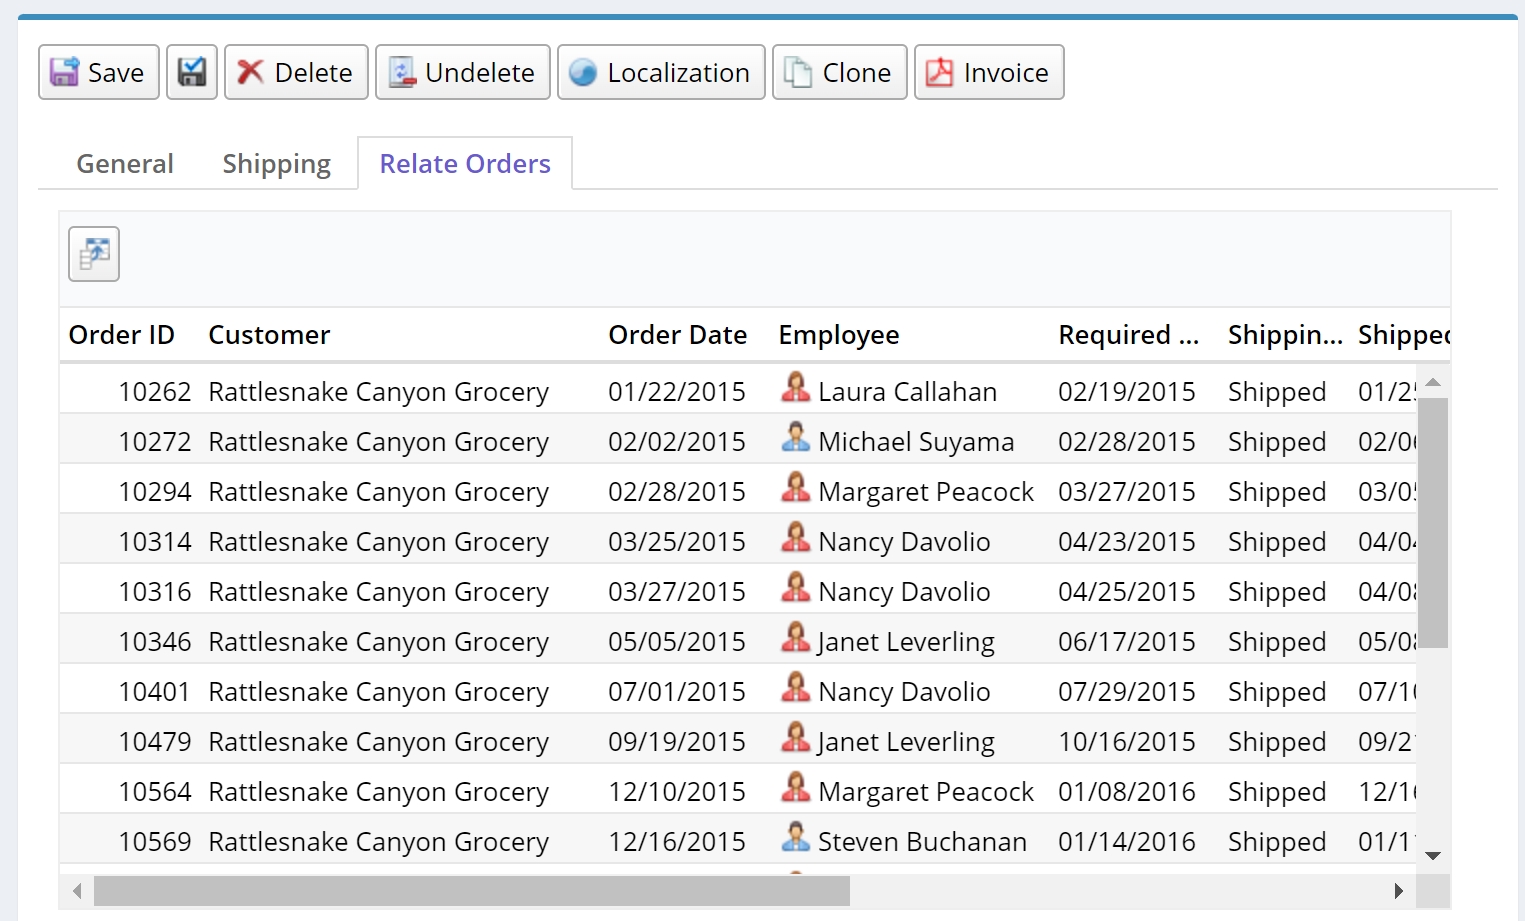Select the secondary save-as diskette icon

(191, 71)
